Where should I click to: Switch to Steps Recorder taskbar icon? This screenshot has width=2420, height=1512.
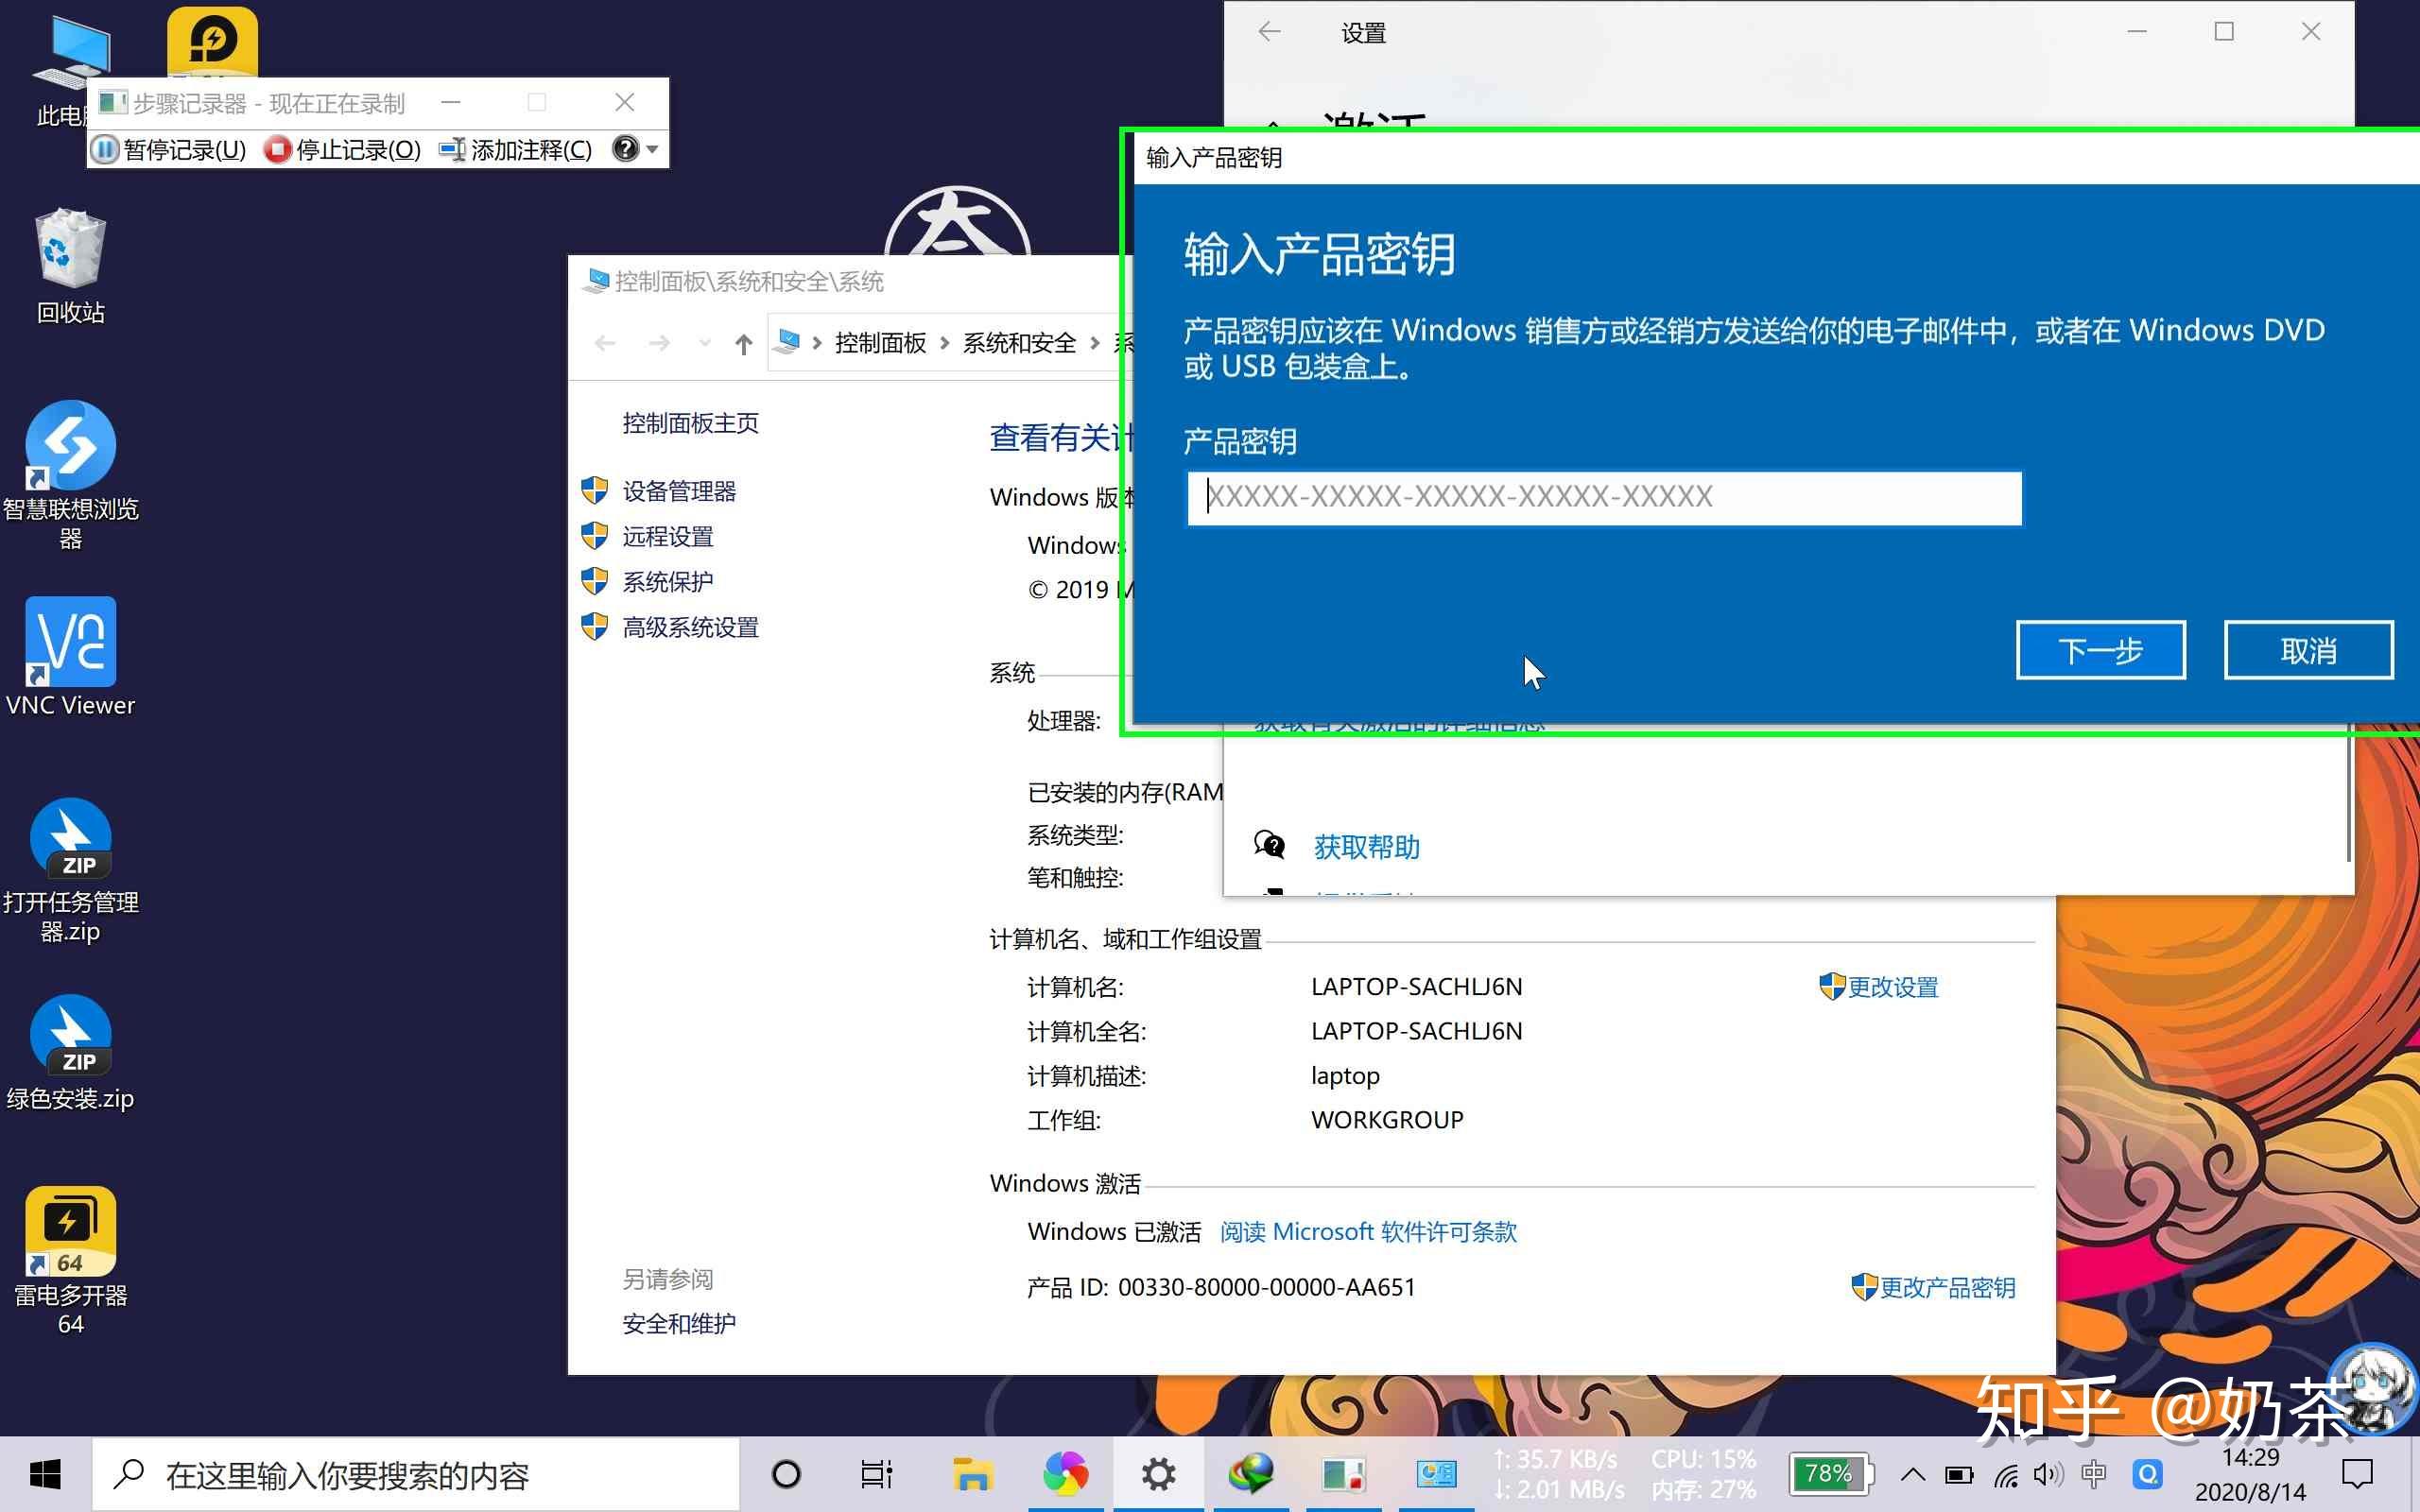click(x=1344, y=1474)
